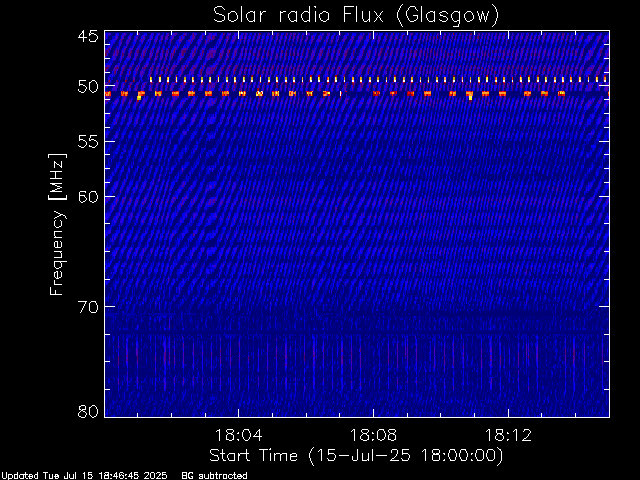
Task: Click the rotated "Frequency [MHz]" axis title
Action: coord(58,223)
